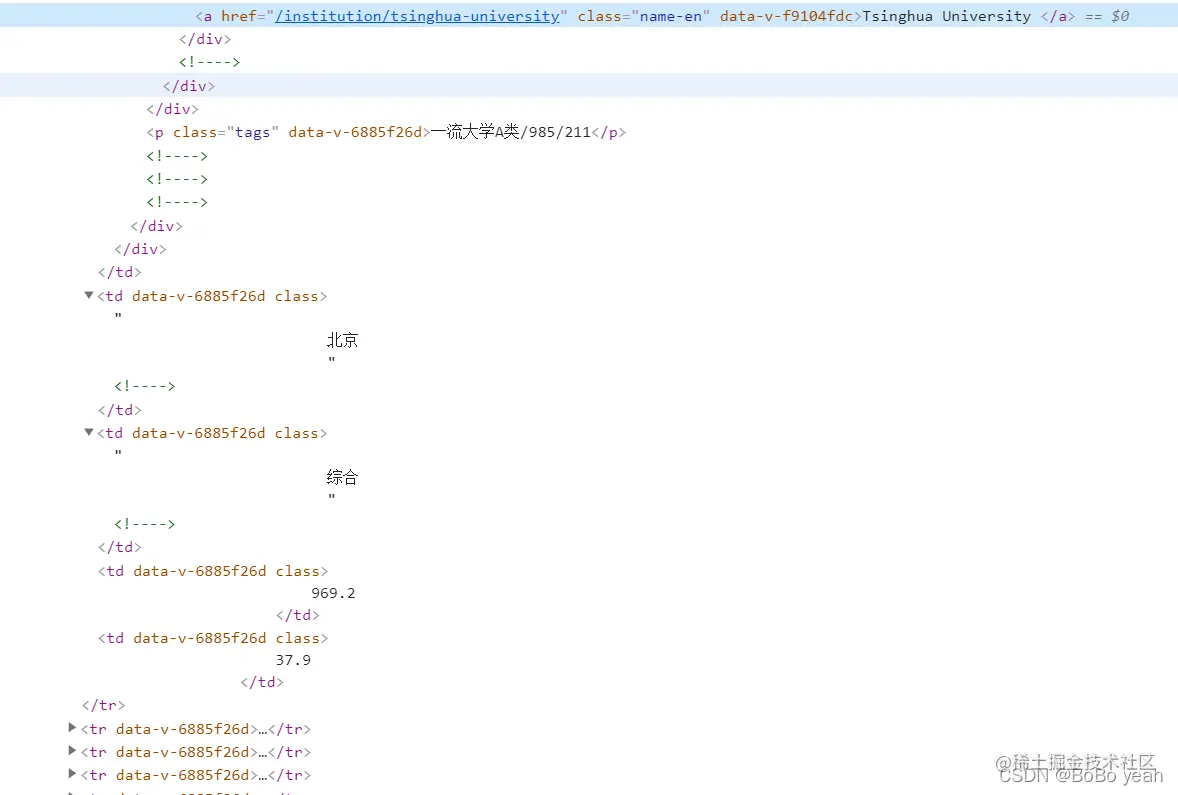Collapse the td node containing 北京
Image resolution: width=1178 pixels, height=795 pixels.
[89, 295]
